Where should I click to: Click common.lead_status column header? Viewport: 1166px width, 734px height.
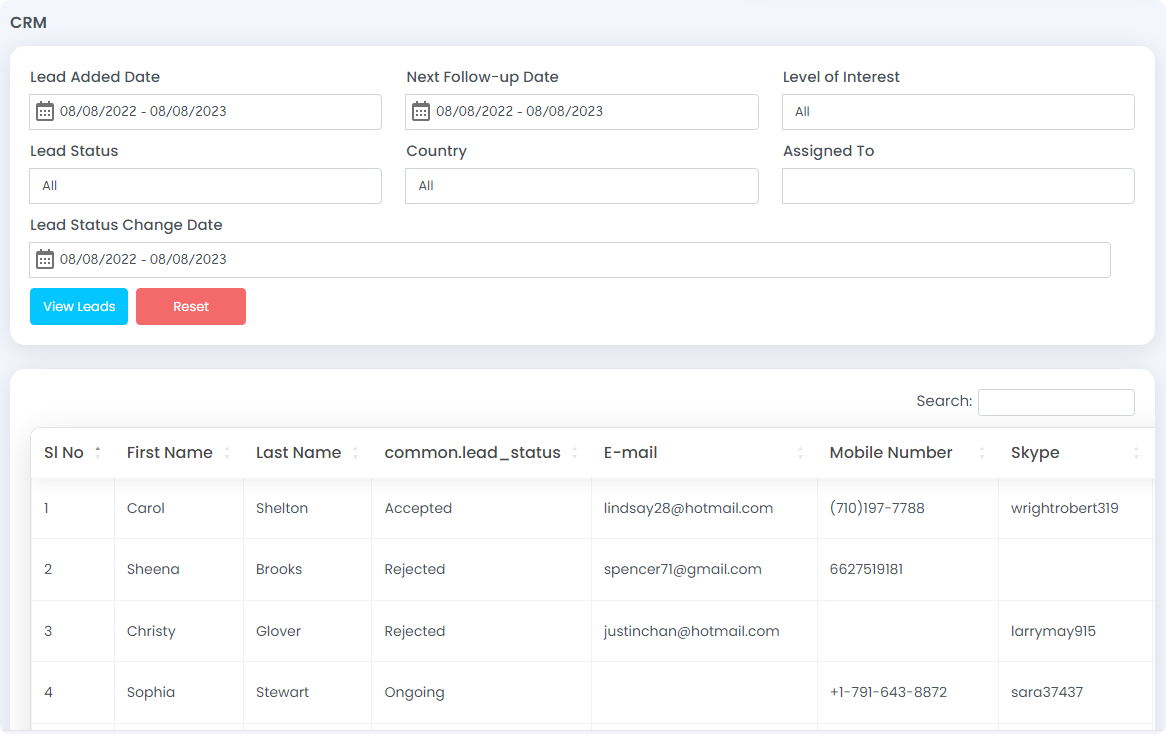tap(472, 452)
